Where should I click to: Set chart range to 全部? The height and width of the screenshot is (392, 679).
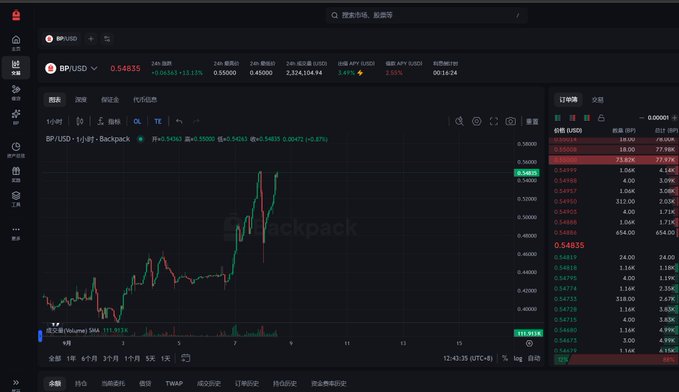[x=55, y=359]
